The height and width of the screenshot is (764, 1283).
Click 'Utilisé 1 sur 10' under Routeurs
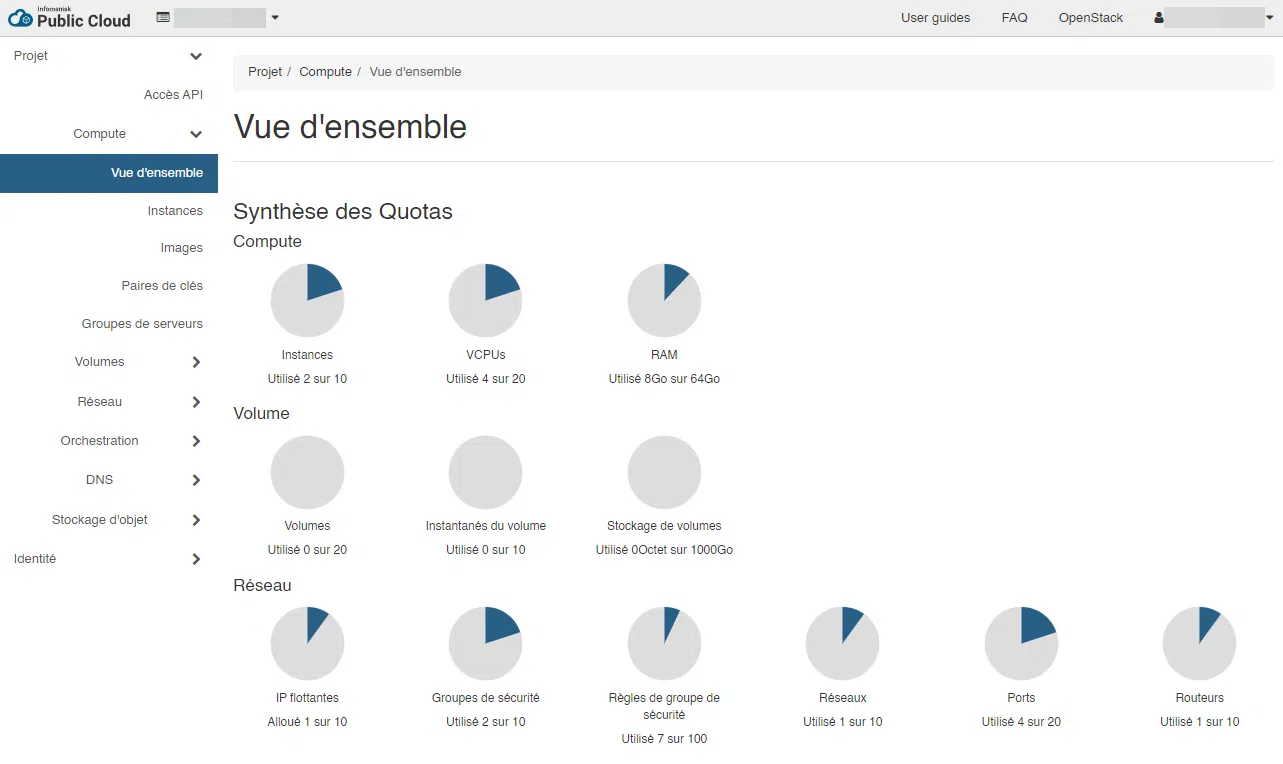pos(1199,722)
